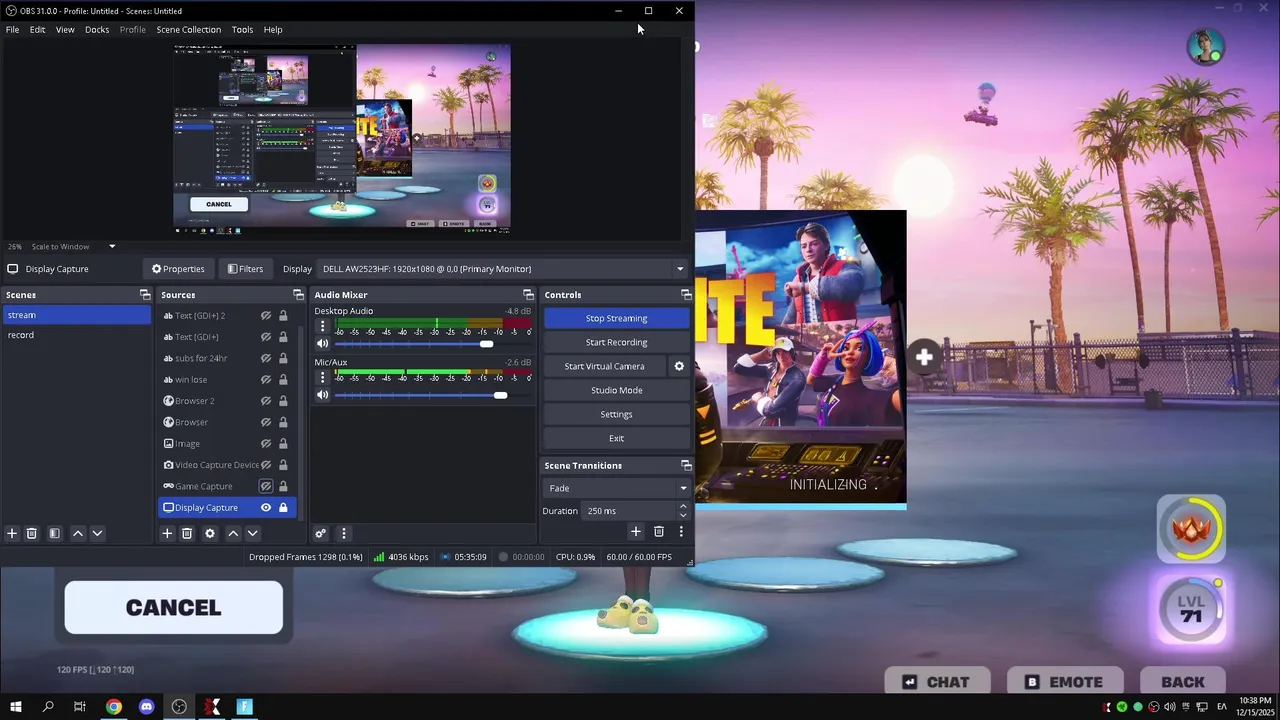Open system tray volume icon
The width and height of the screenshot is (1280, 720).
pos(1170,707)
